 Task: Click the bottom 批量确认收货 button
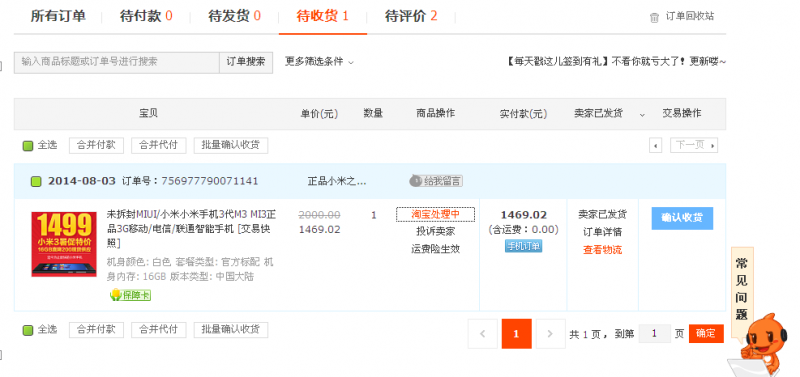coord(231,330)
